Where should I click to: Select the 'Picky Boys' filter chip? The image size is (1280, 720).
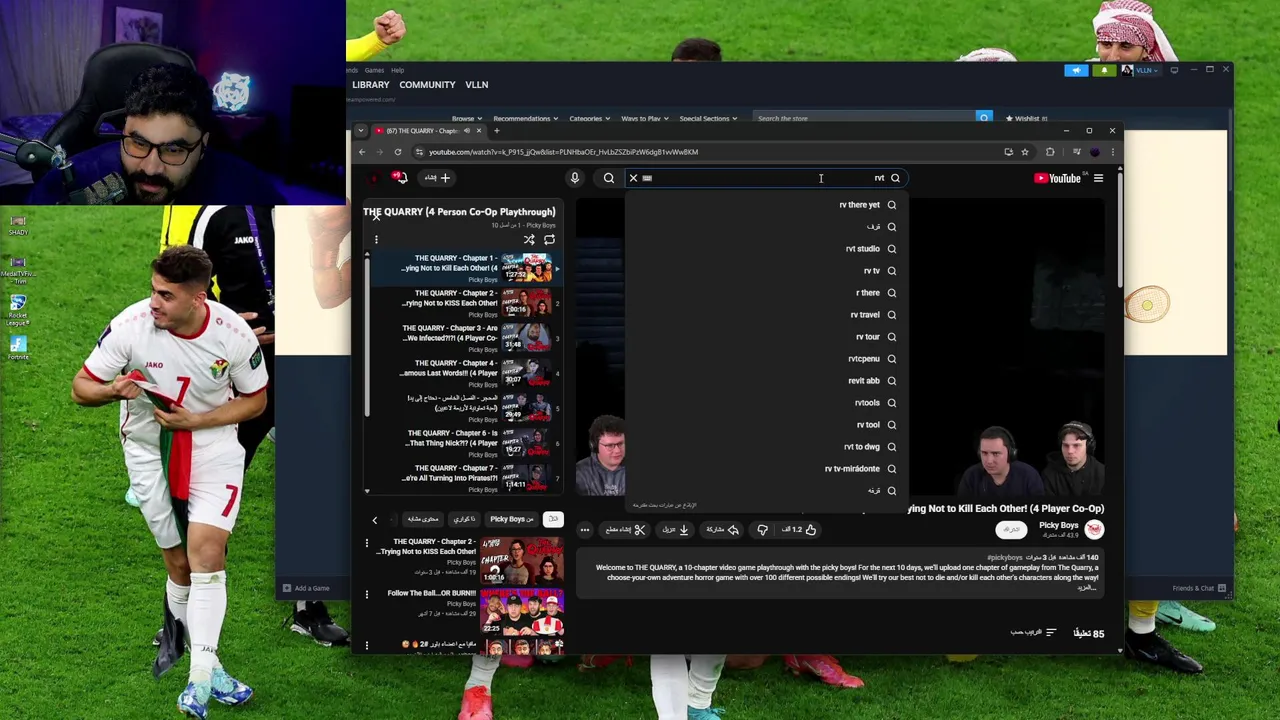511,519
